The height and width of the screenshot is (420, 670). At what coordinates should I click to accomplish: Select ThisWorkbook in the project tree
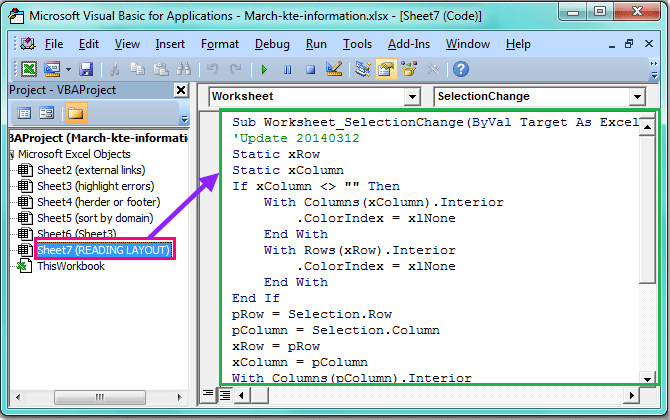[x=70, y=266]
